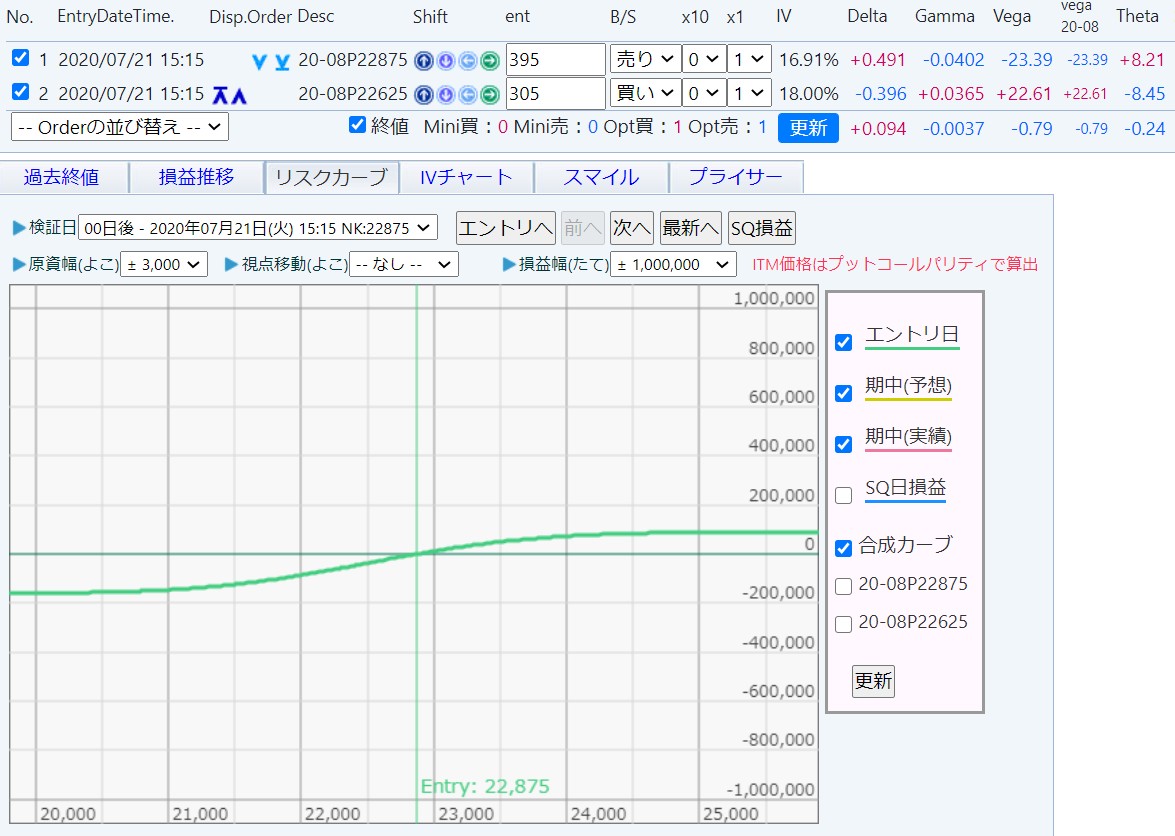Click the green エントリ日 legend line
Viewport: 1175px width, 836px height.
point(912,348)
